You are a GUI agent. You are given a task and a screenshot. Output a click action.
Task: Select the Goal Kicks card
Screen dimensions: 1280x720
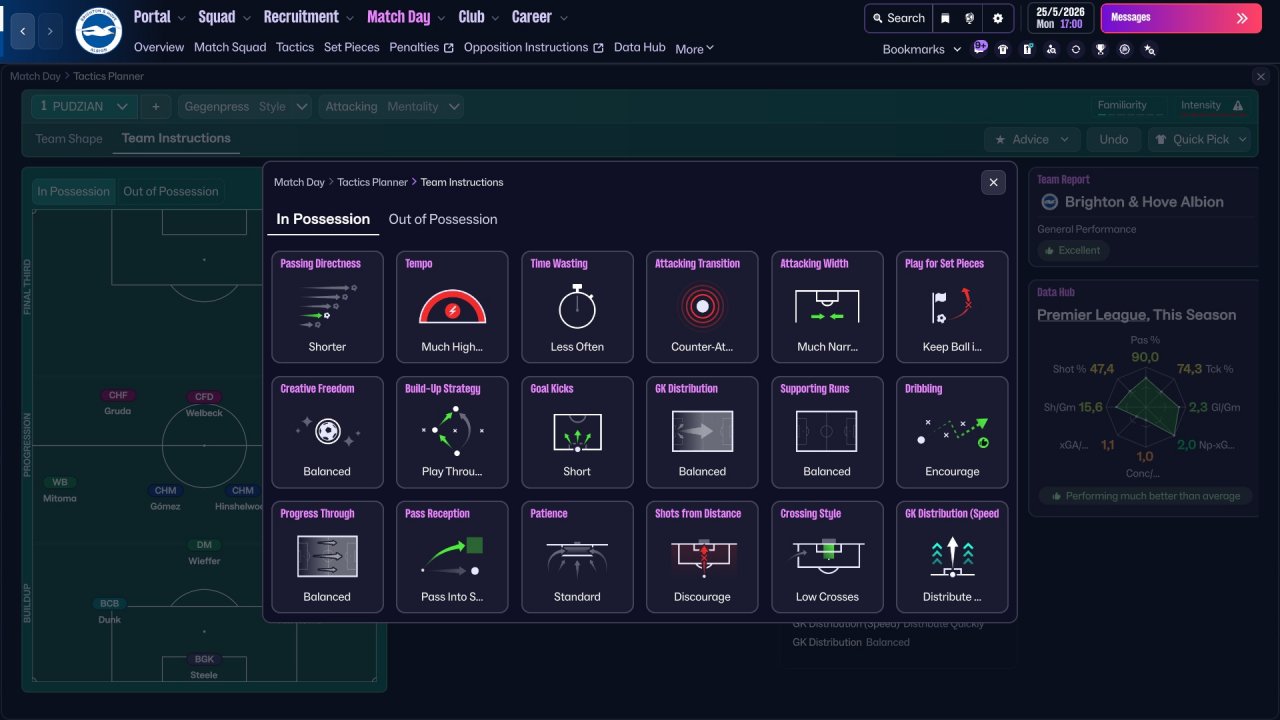pyautogui.click(x=577, y=432)
